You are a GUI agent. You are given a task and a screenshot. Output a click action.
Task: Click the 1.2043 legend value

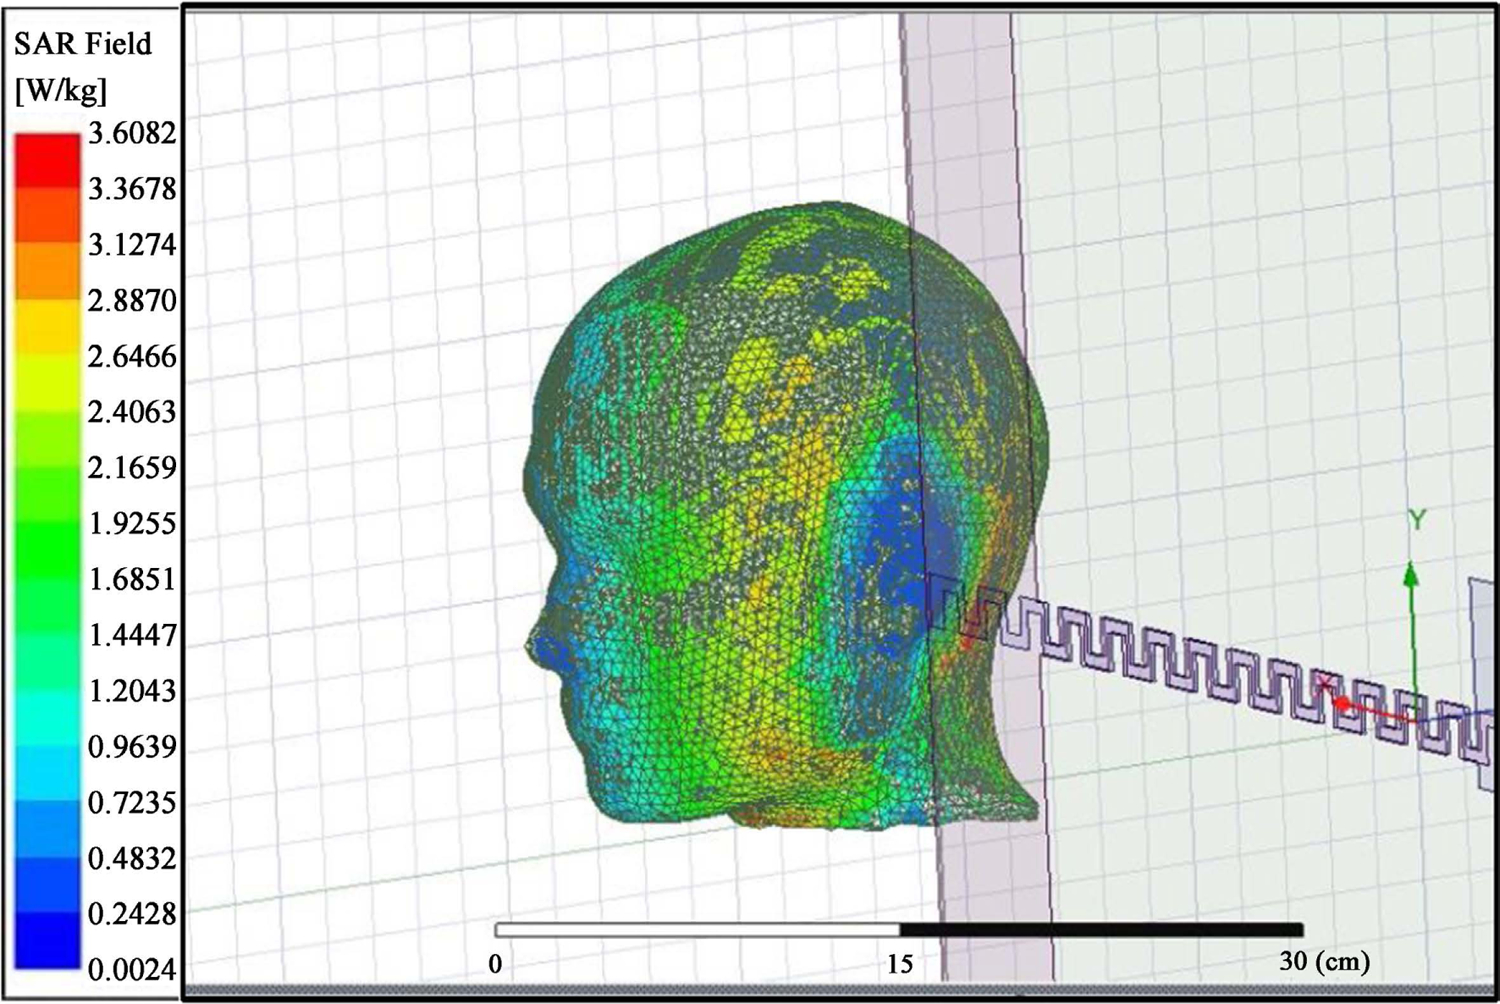[x=132, y=691]
